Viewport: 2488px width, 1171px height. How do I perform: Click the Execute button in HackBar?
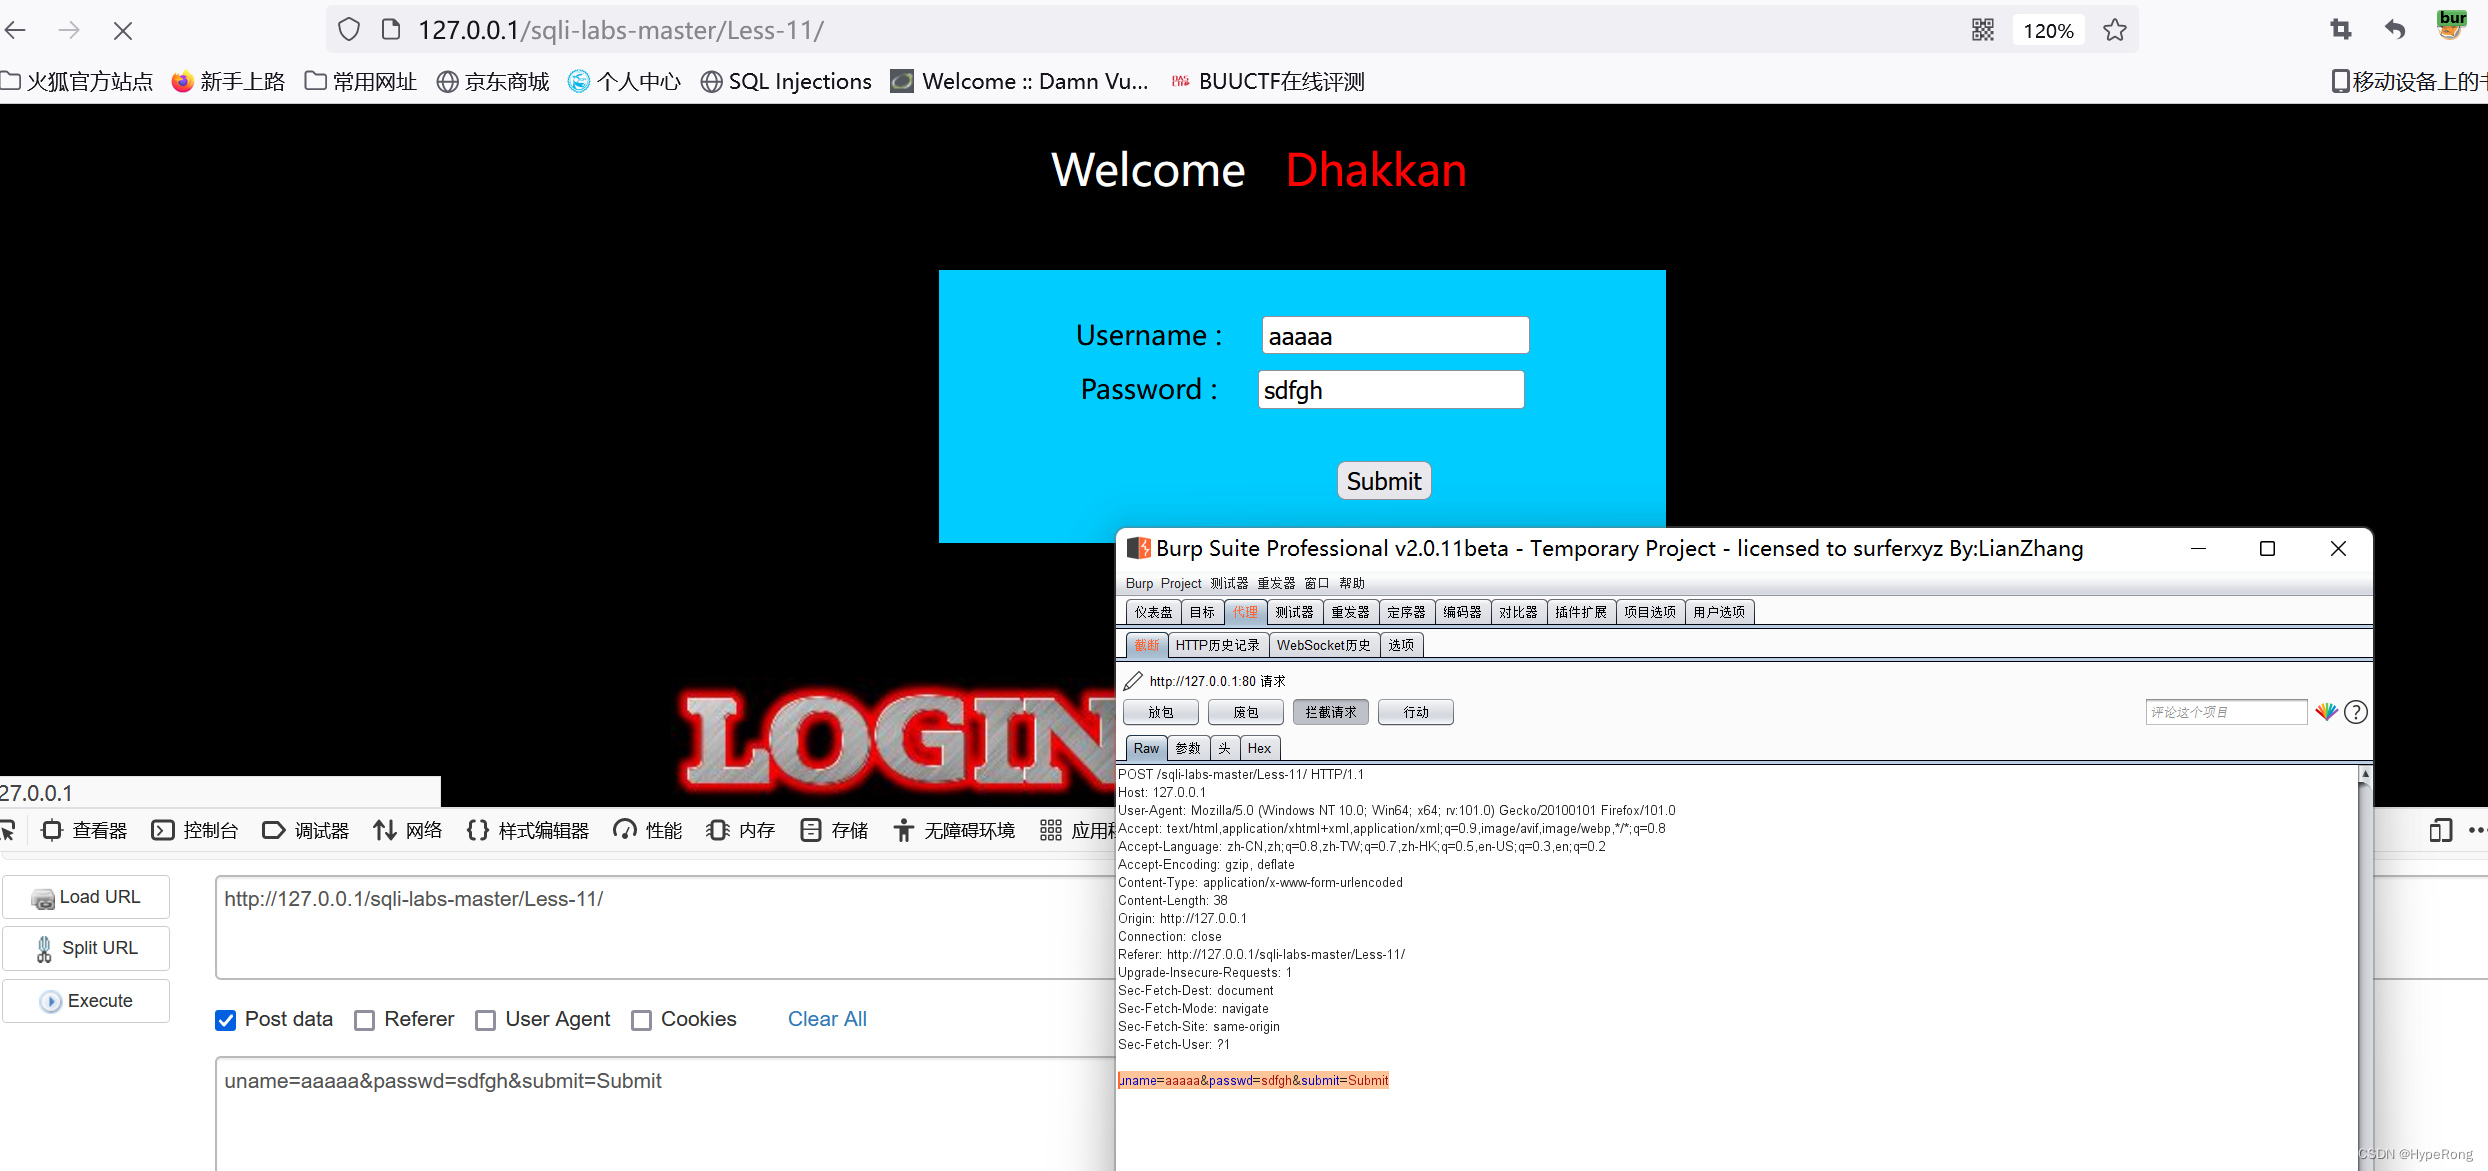click(86, 1001)
